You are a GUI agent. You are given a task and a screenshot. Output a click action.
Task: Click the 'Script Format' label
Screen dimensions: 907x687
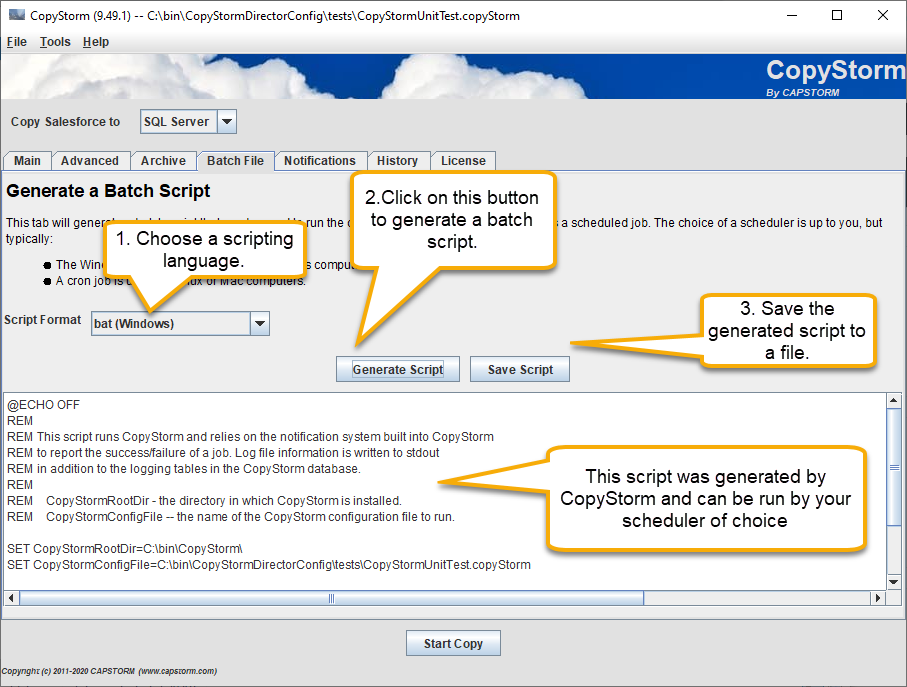(x=43, y=320)
